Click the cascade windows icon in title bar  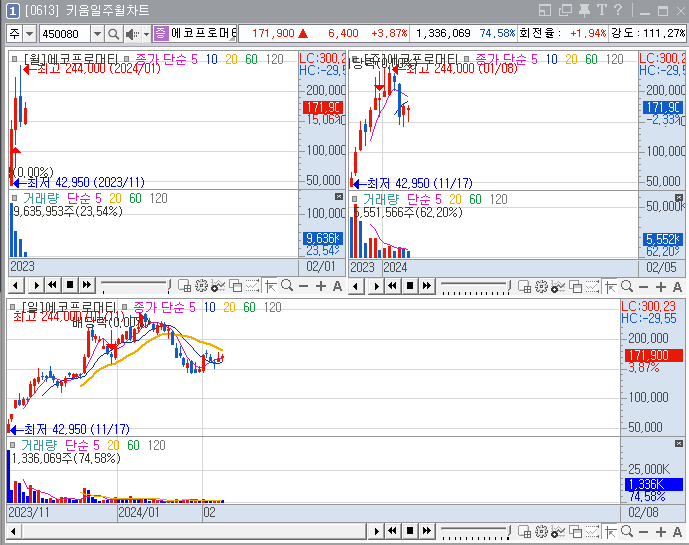(x=565, y=10)
